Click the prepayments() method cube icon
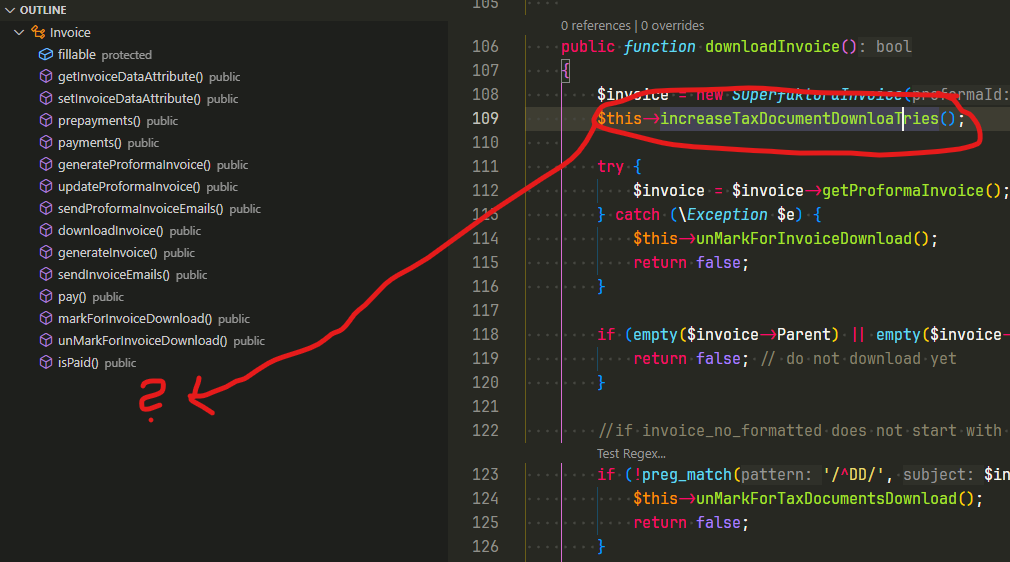 [46, 121]
